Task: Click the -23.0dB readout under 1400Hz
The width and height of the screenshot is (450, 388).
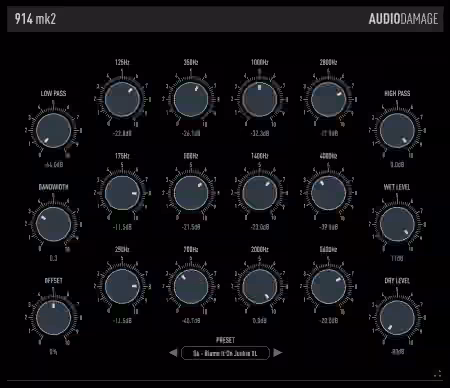Action: point(260,227)
